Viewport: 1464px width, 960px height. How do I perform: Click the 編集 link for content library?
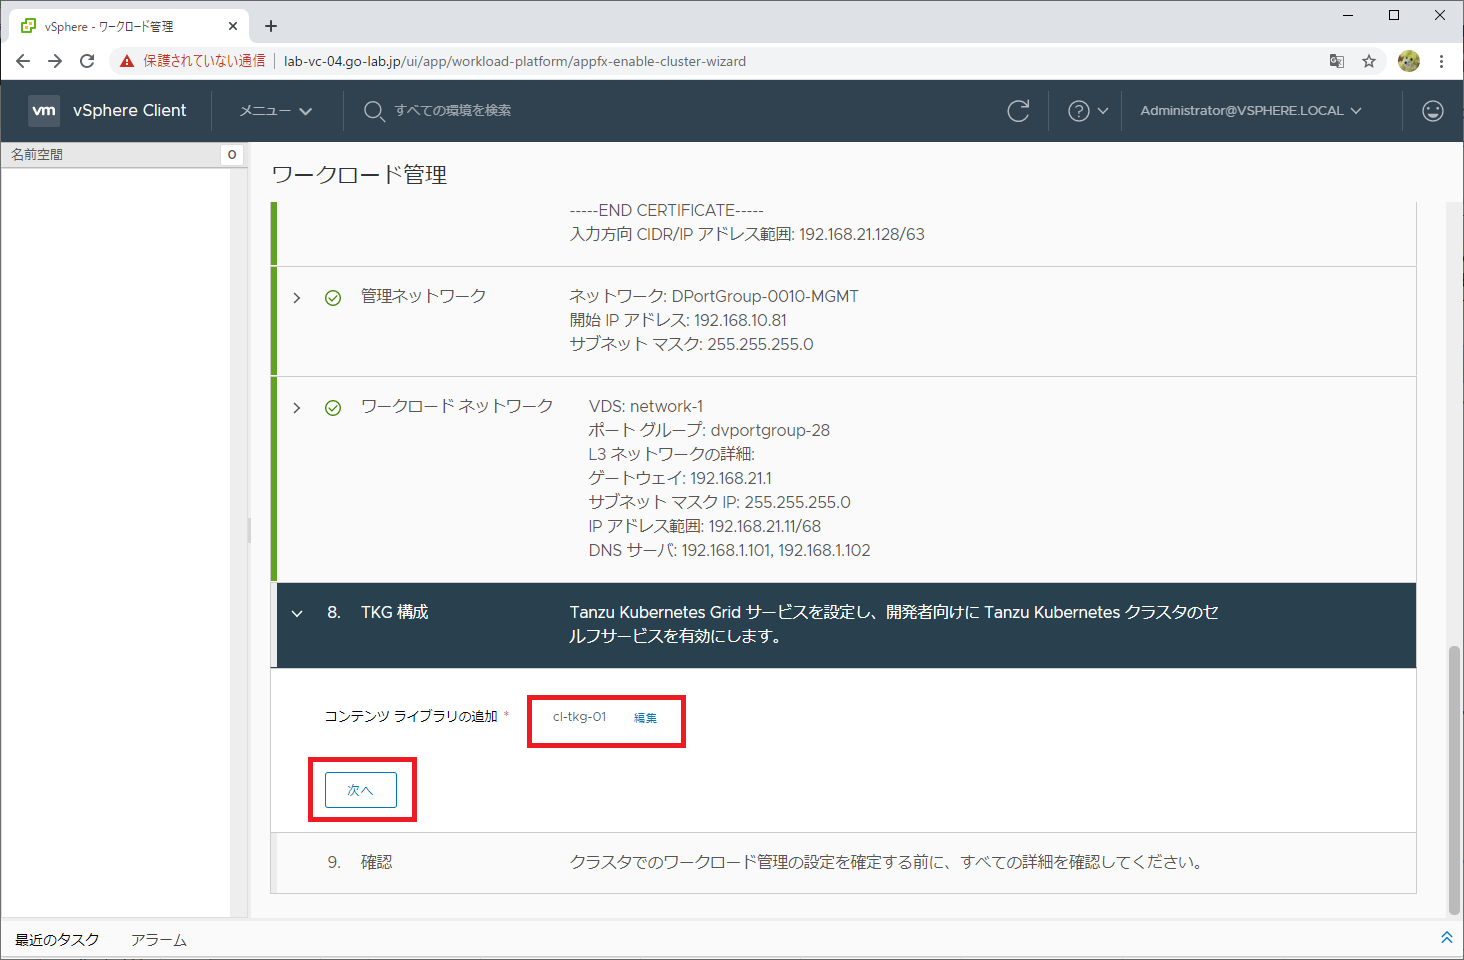pos(645,718)
